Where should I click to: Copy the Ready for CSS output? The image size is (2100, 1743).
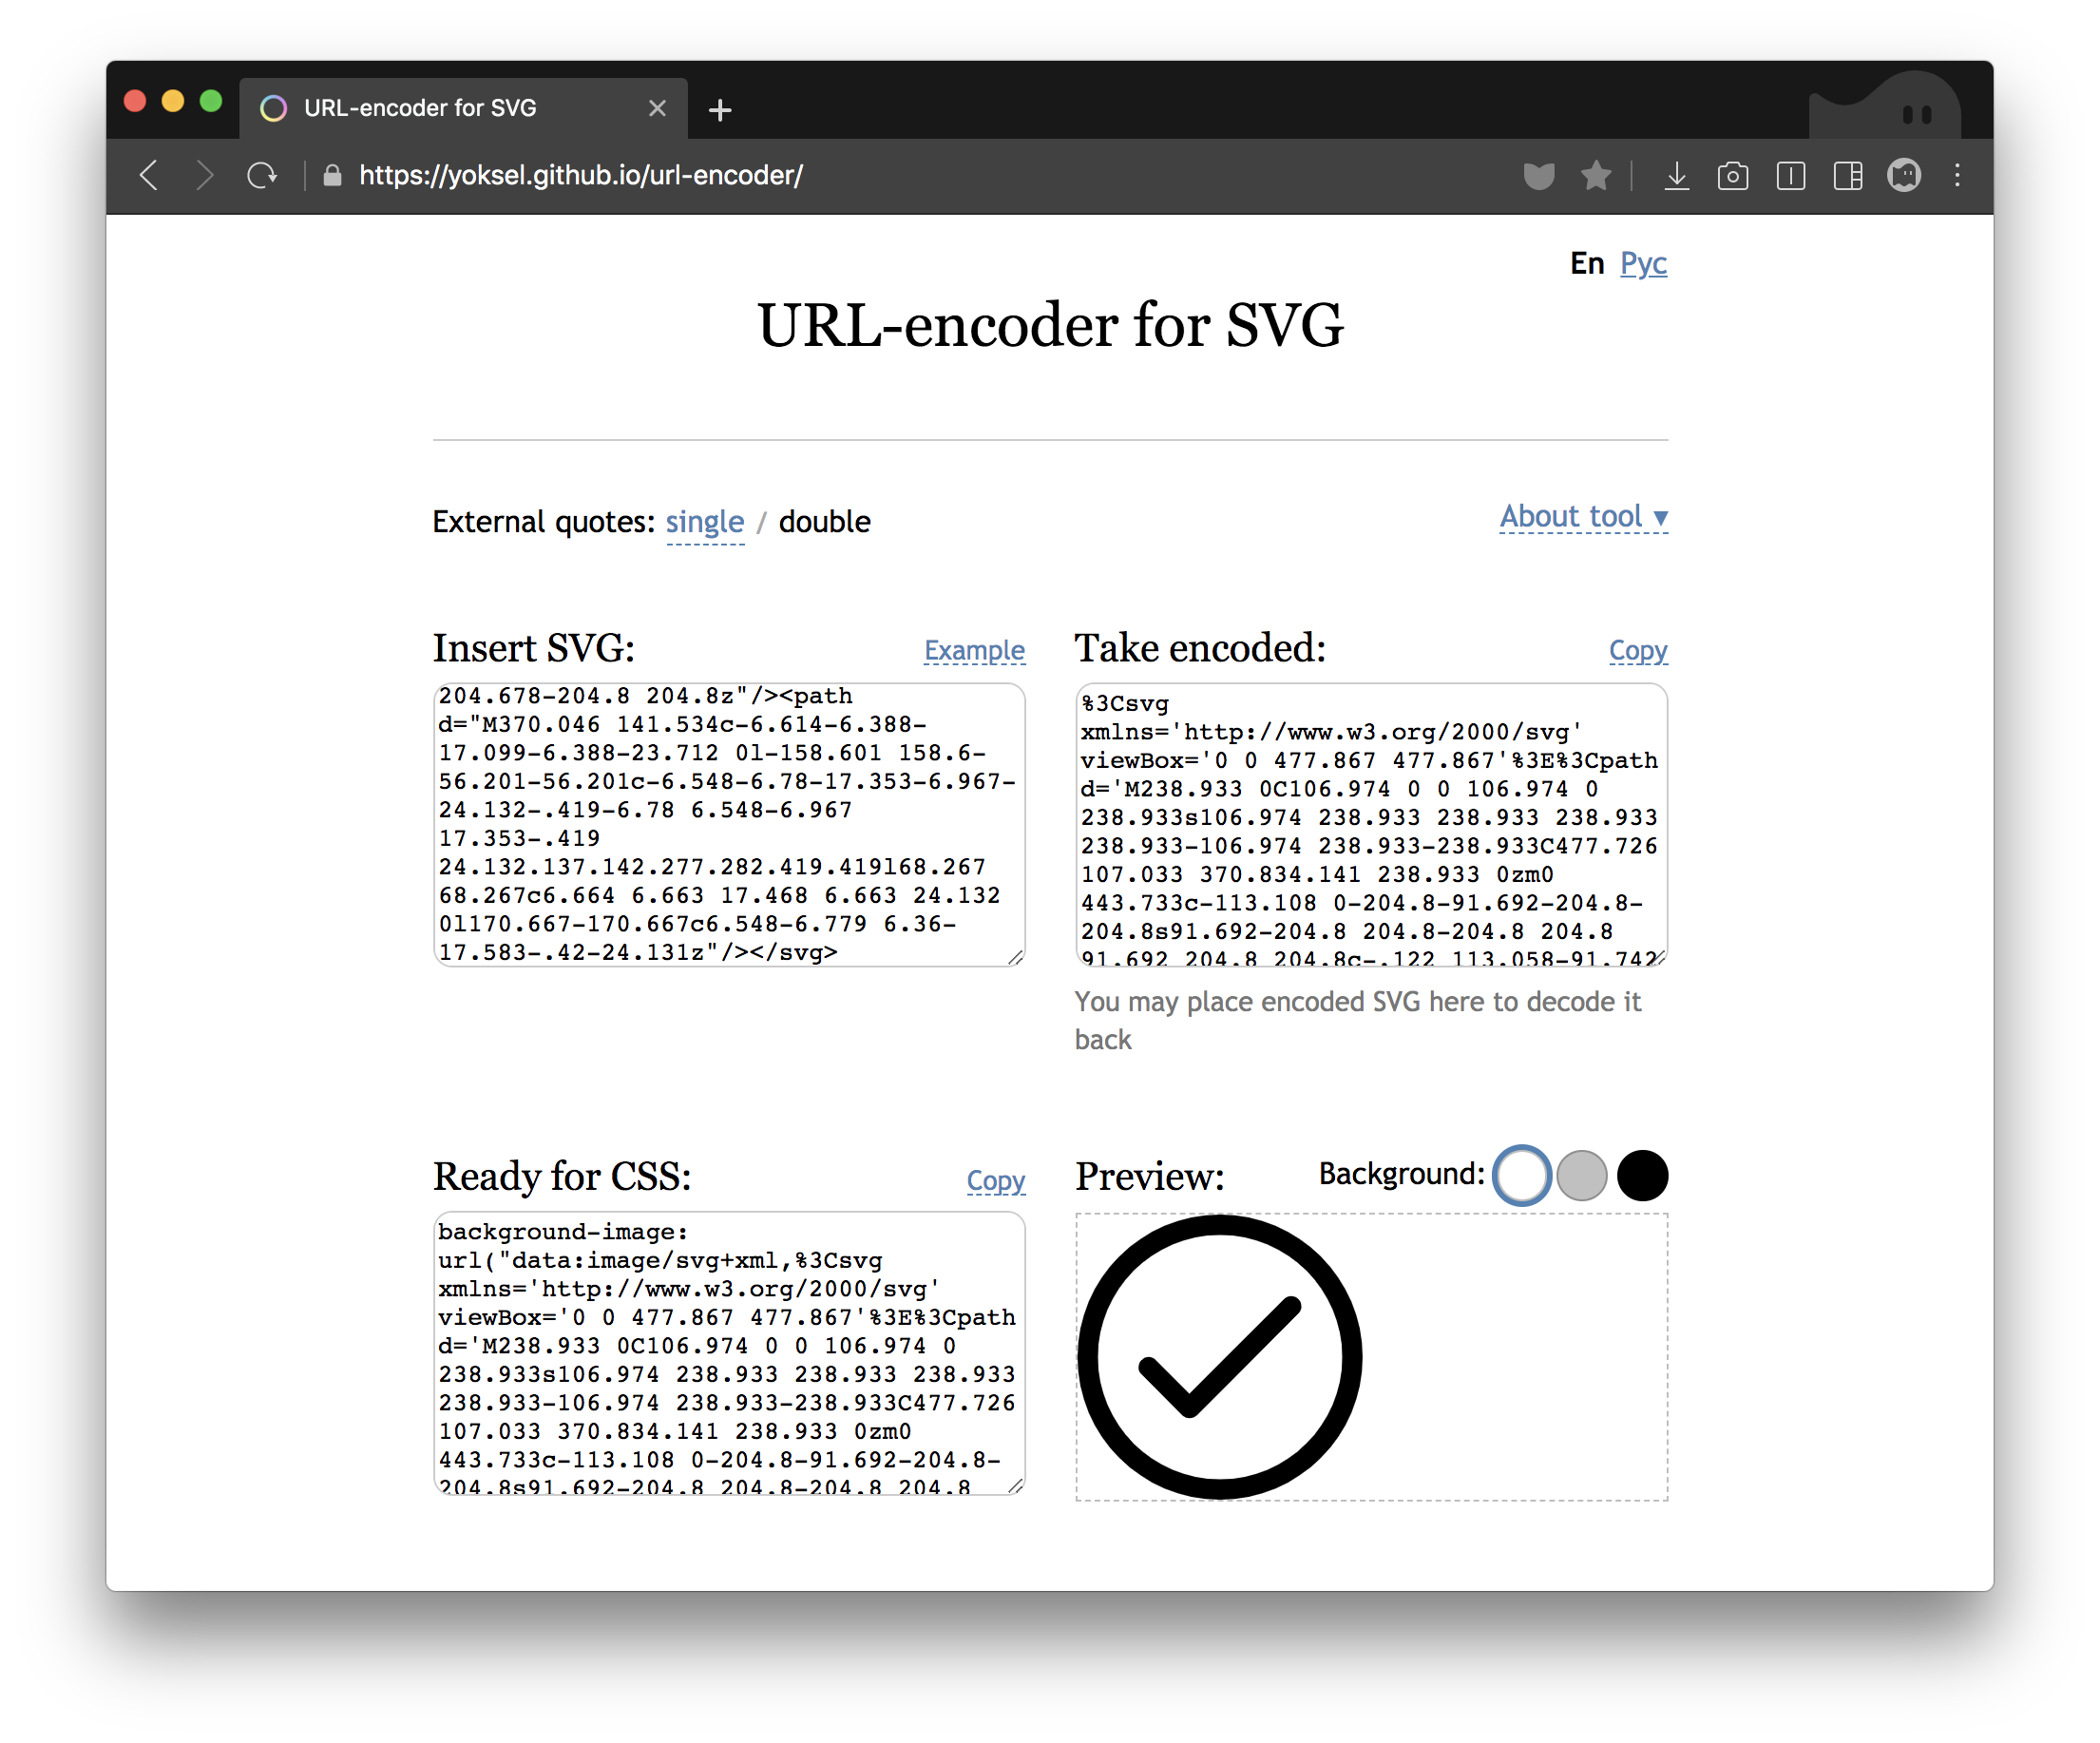(995, 1180)
